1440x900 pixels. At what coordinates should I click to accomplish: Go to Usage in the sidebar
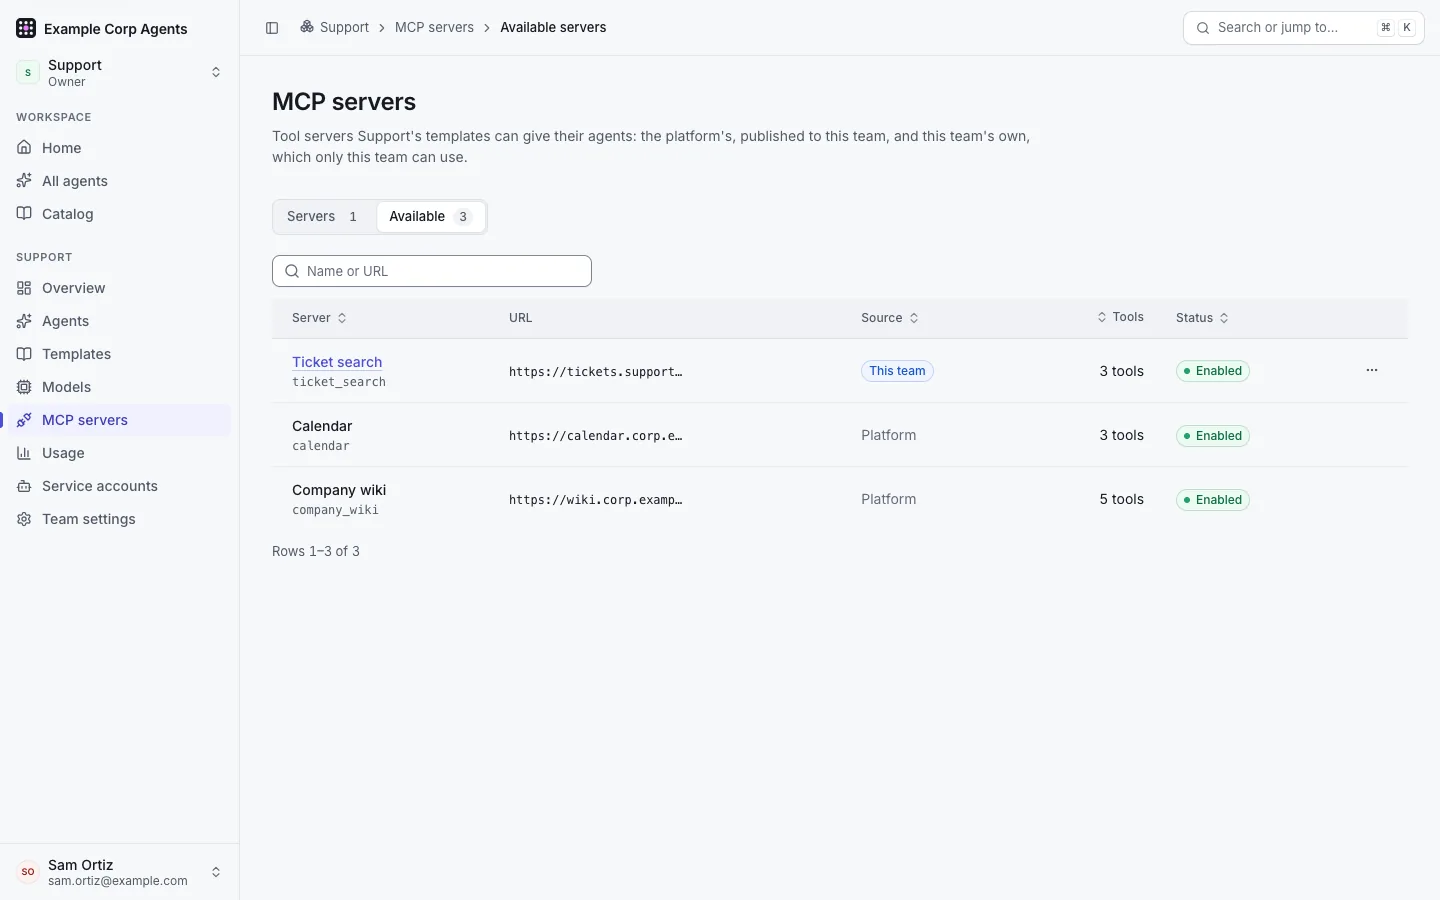pyautogui.click(x=120, y=453)
